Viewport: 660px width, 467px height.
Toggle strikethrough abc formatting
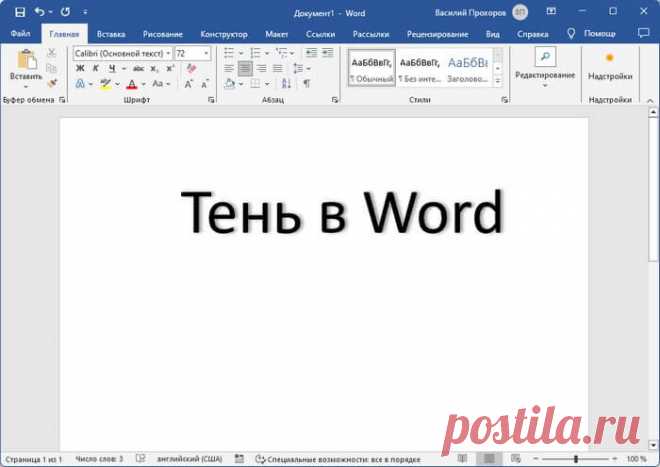[138, 68]
